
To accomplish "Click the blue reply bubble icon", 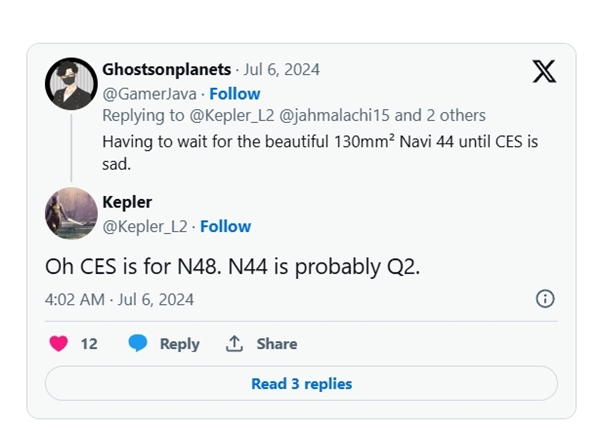I will click(138, 343).
